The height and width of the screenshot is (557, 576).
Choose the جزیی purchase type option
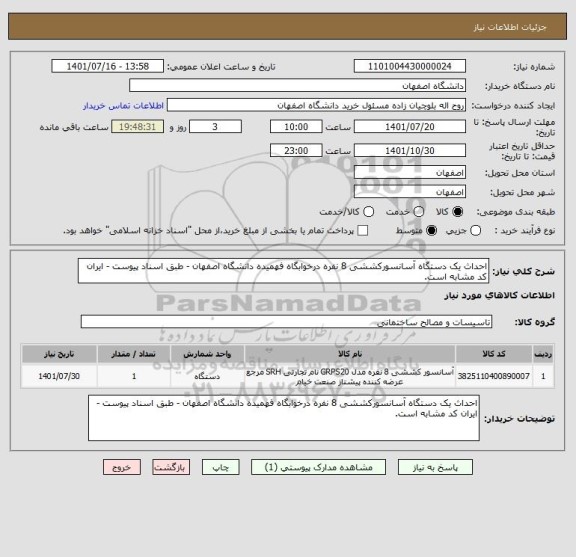[475, 231]
